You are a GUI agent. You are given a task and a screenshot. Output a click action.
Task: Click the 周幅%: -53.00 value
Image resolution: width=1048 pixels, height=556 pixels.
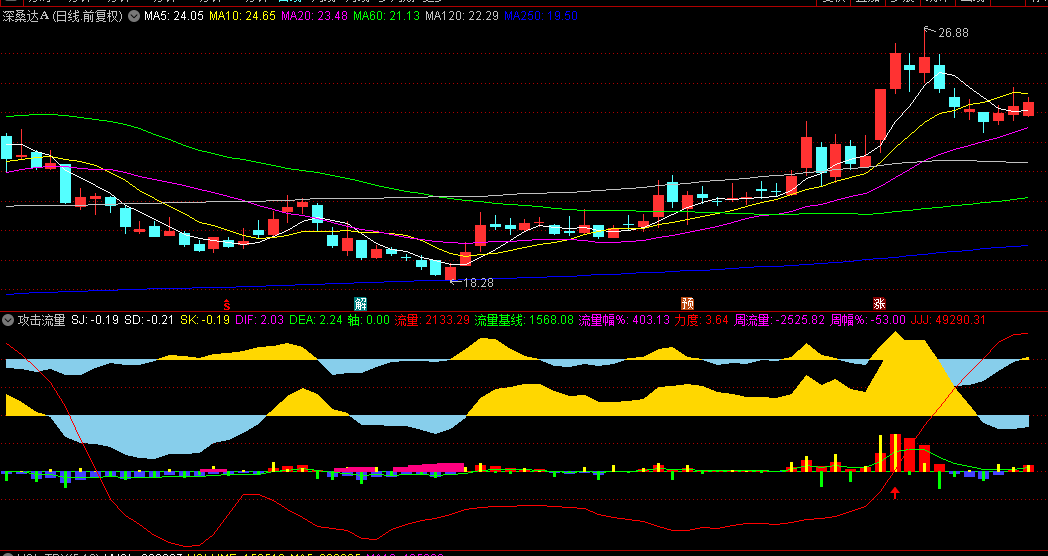[868, 320]
